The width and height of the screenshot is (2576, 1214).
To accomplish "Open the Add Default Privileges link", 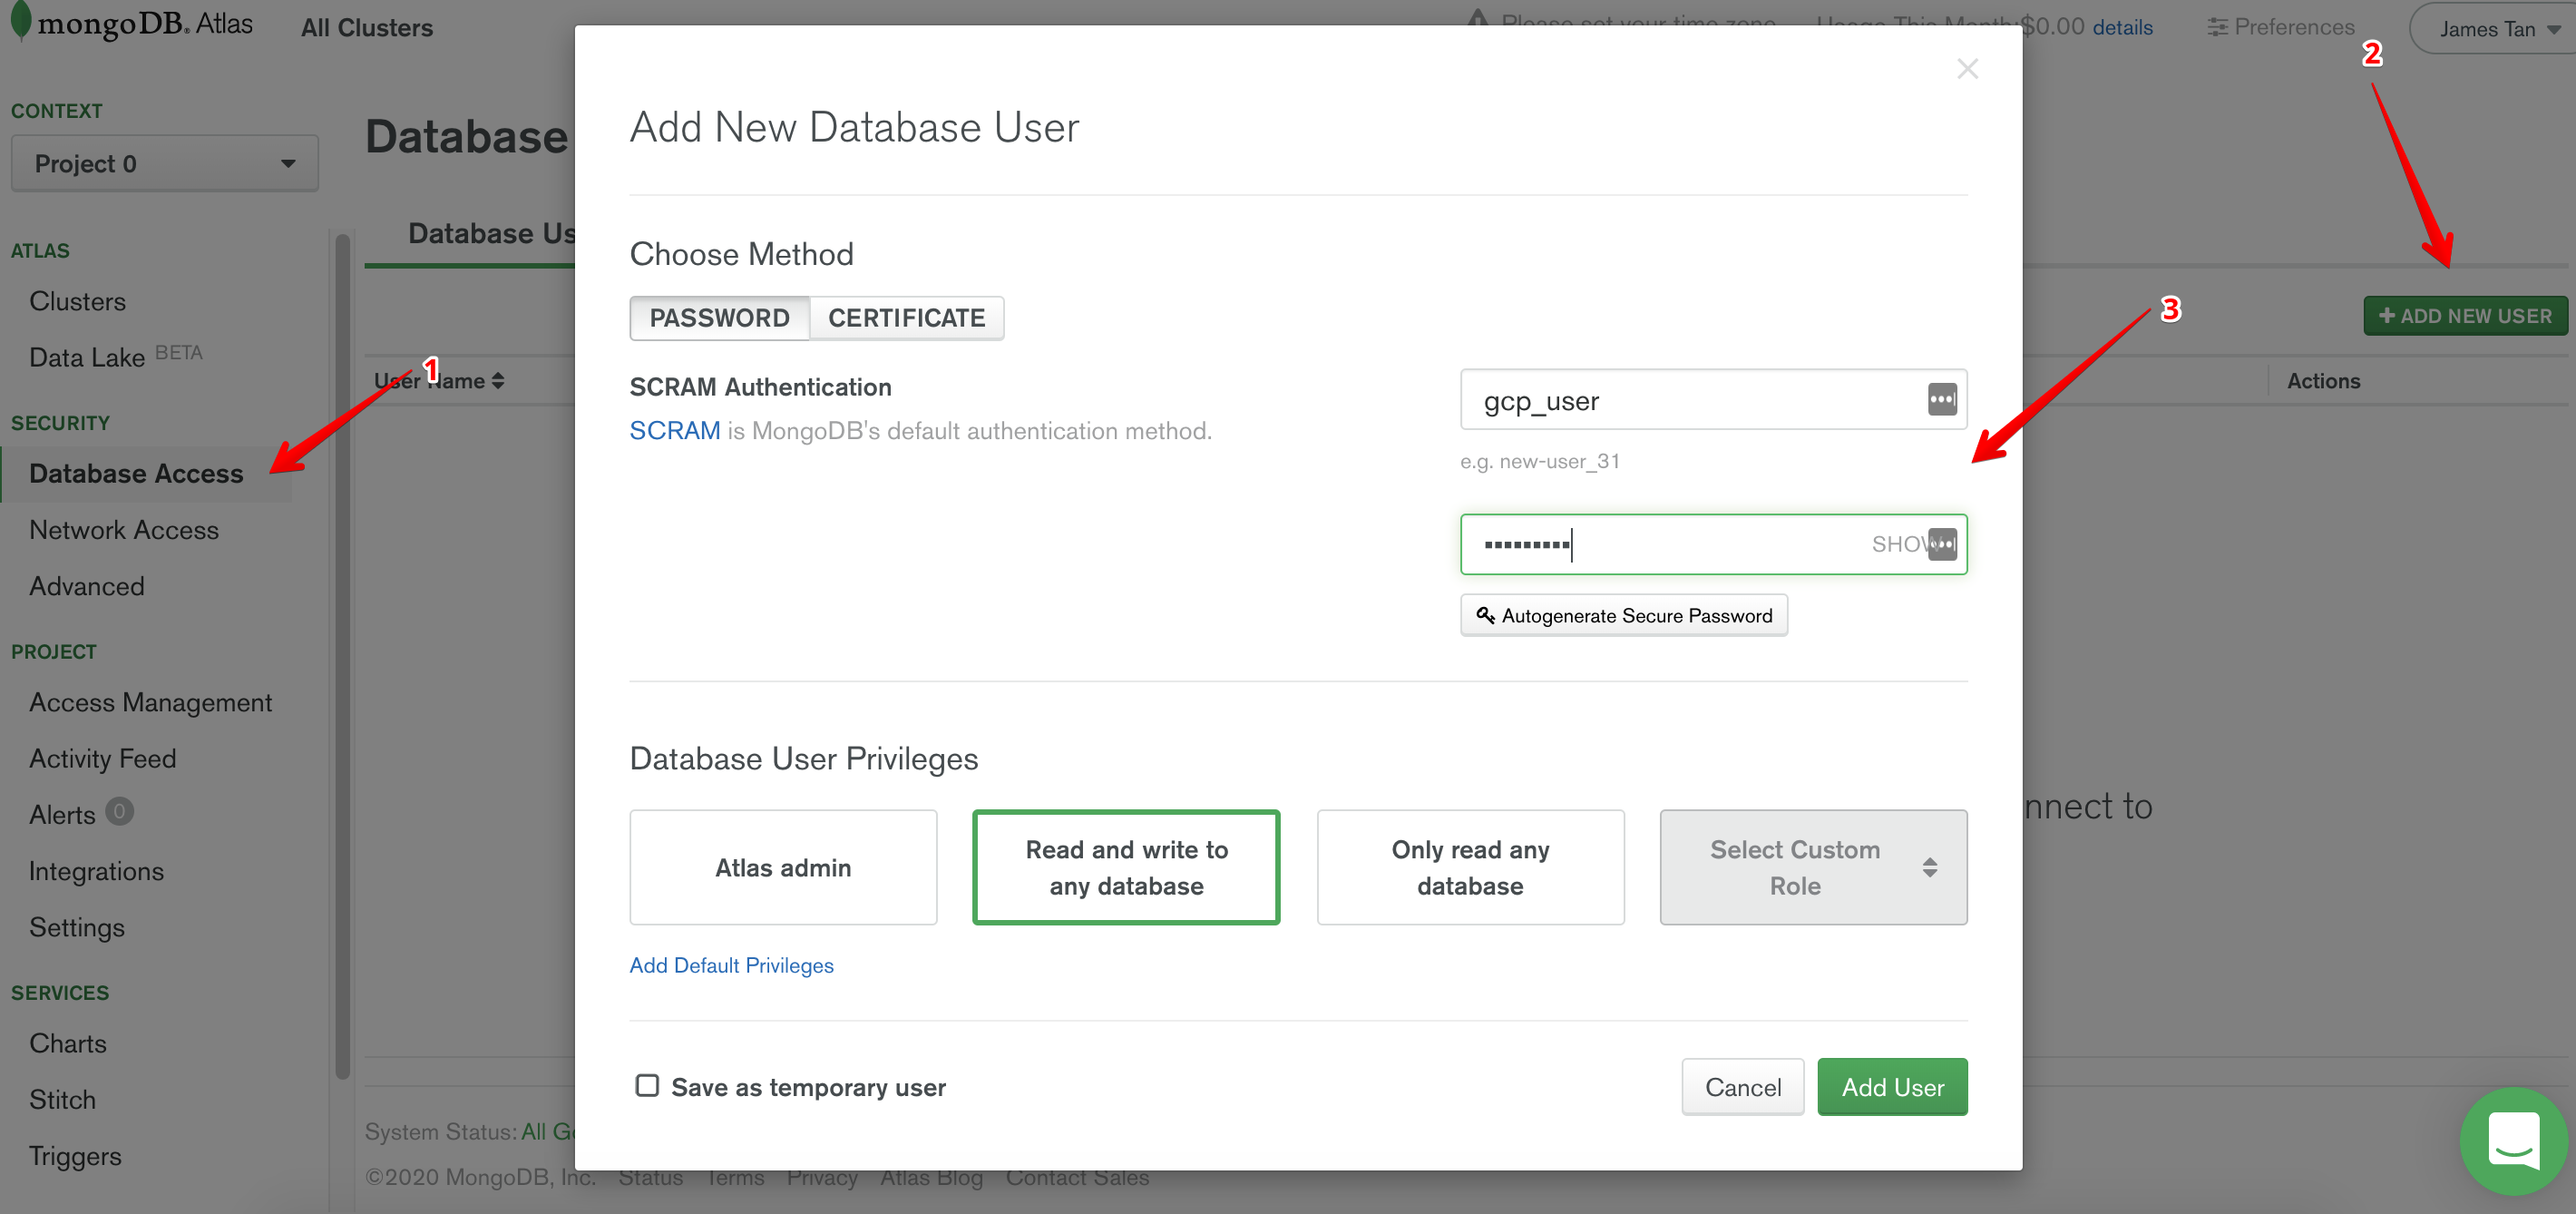I will click(731, 965).
